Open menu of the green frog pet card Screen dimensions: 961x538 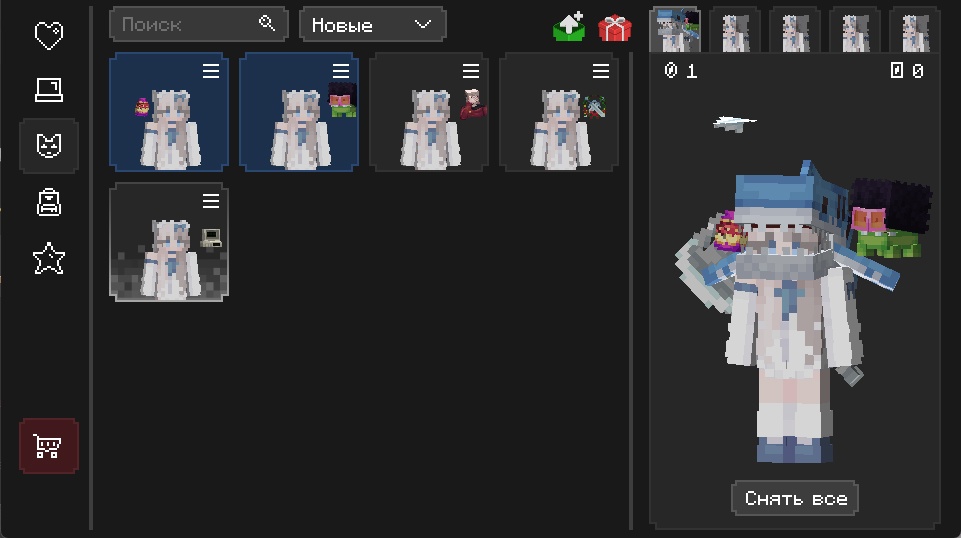(341, 71)
